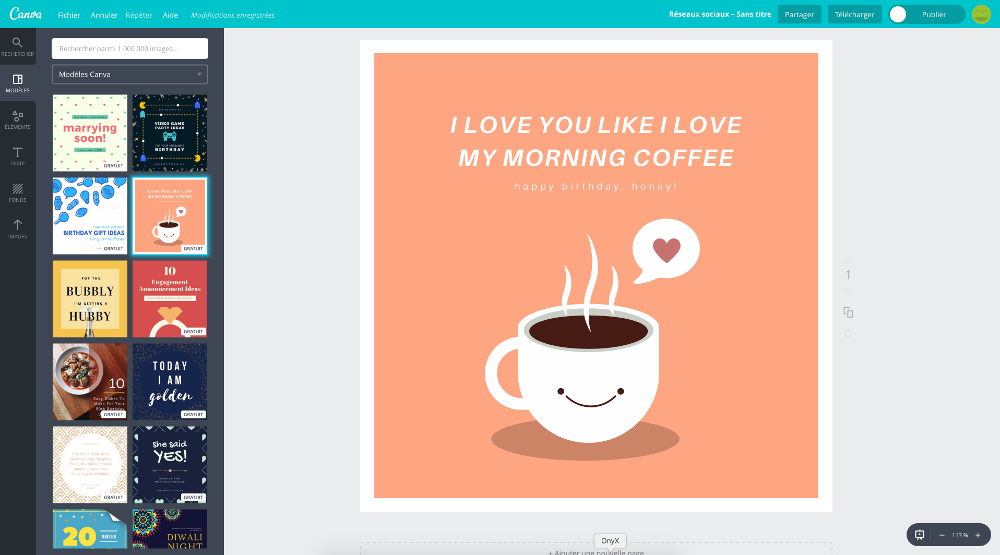The image size is (1000, 555).
Task: Choose the 10 Engagement Announcement Ideas template
Action: tap(170, 299)
